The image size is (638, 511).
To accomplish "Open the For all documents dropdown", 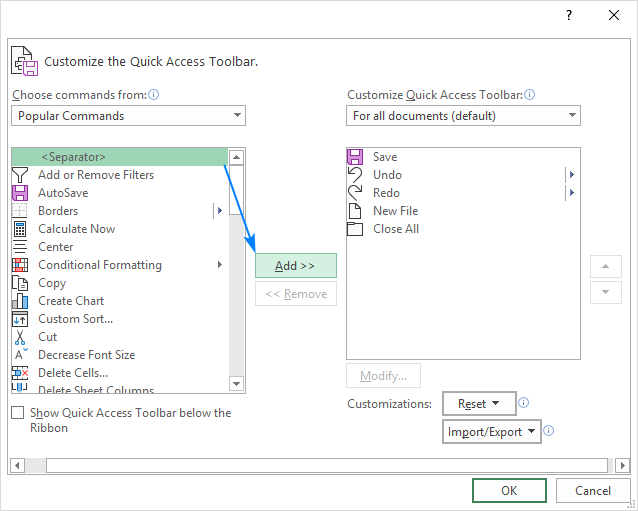I will [463, 116].
